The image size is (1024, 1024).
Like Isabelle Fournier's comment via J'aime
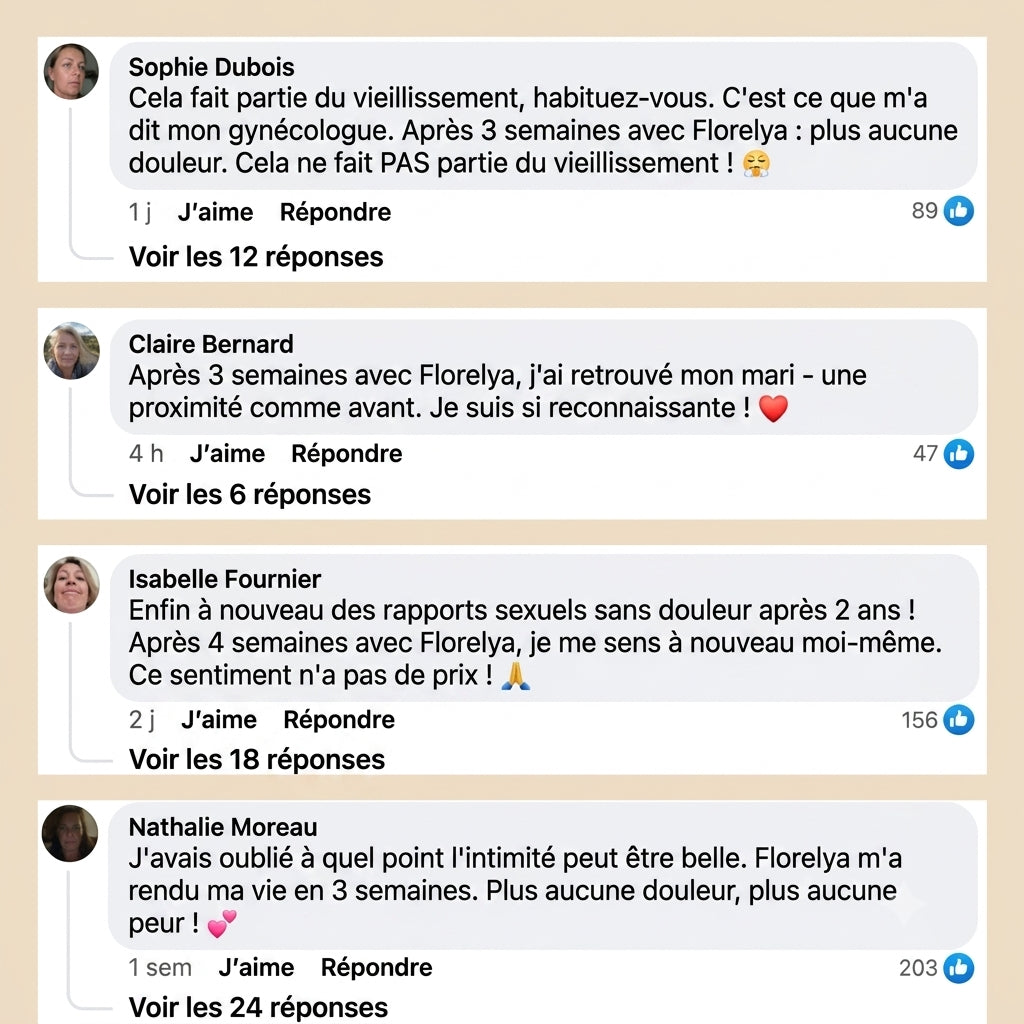(219, 720)
